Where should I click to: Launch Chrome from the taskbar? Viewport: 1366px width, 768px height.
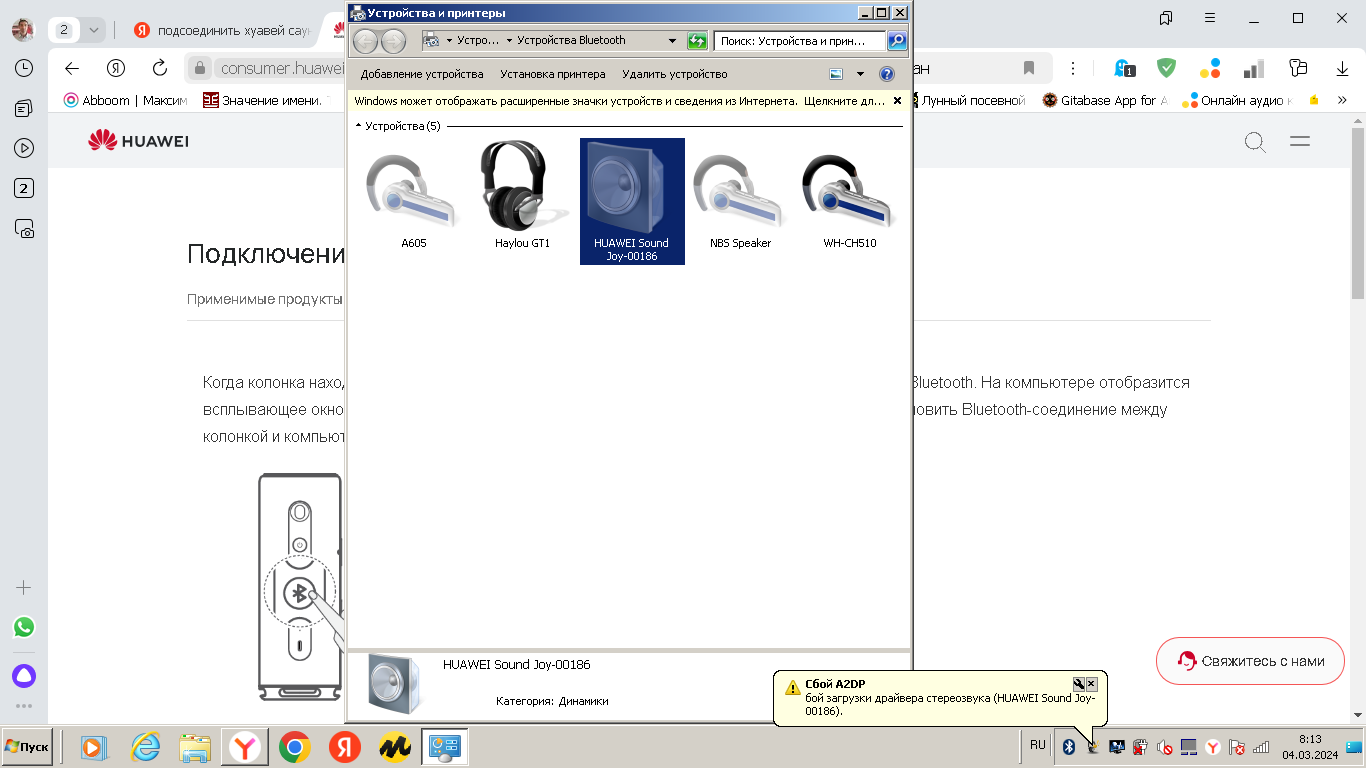point(294,747)
